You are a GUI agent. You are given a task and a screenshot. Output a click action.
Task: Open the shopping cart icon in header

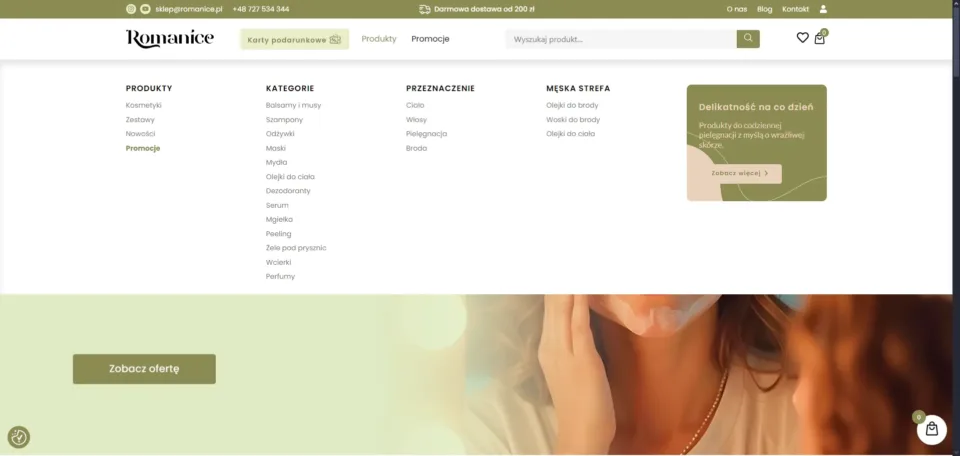[x=820, y=39]
